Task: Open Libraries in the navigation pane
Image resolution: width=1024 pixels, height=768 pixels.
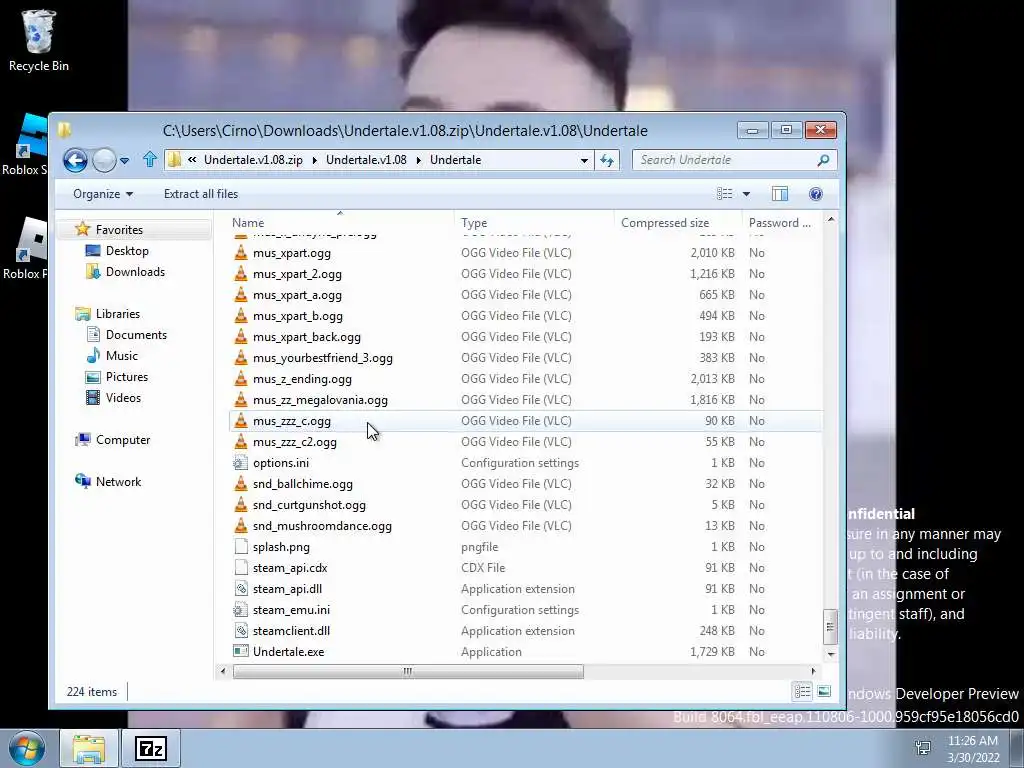Action: (x=118, y=313)
